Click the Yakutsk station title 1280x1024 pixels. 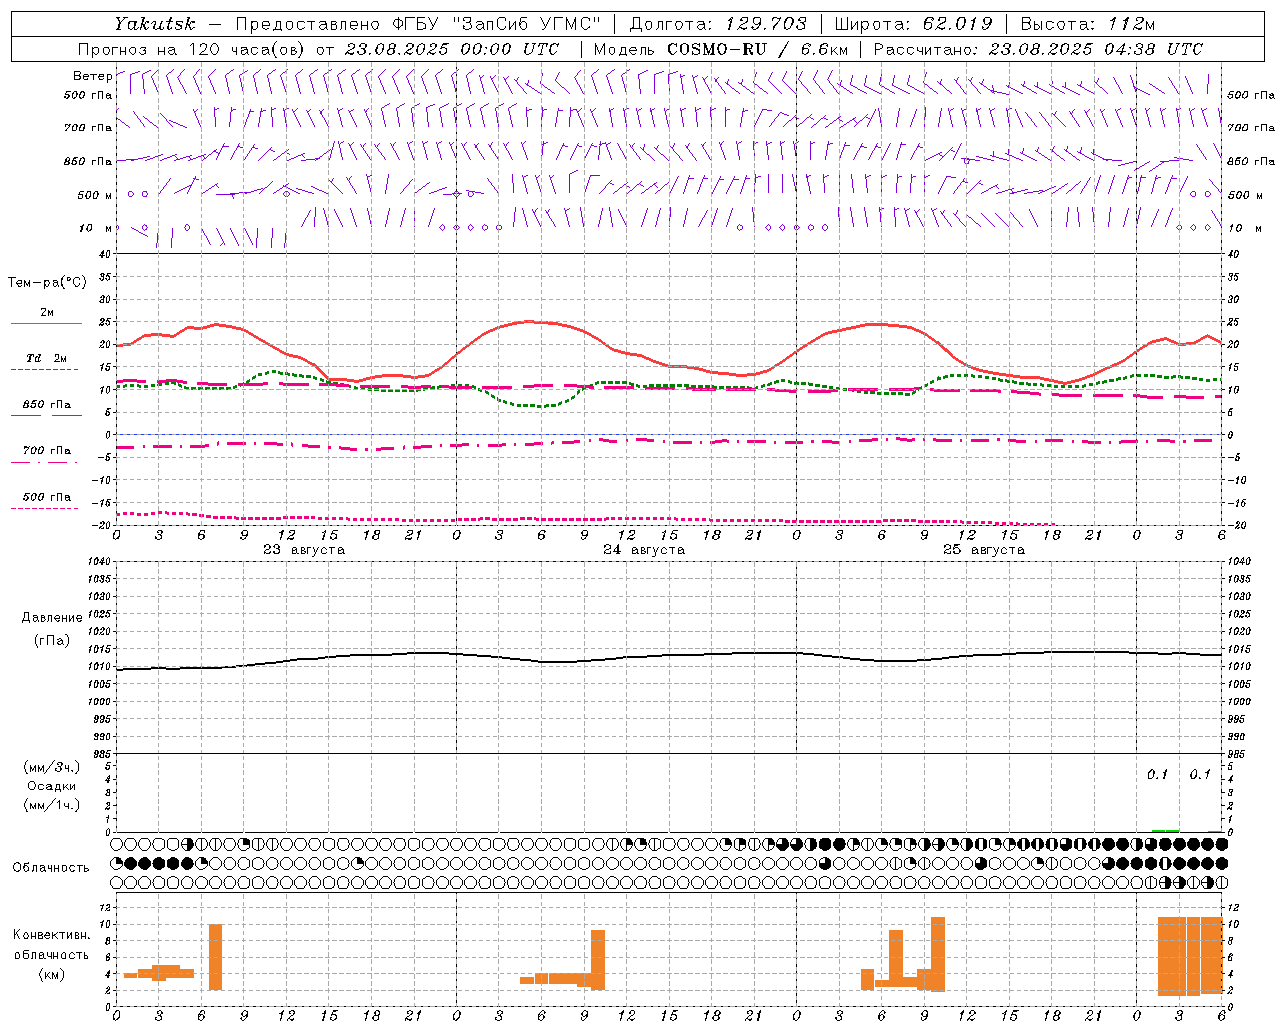point(154,24)
